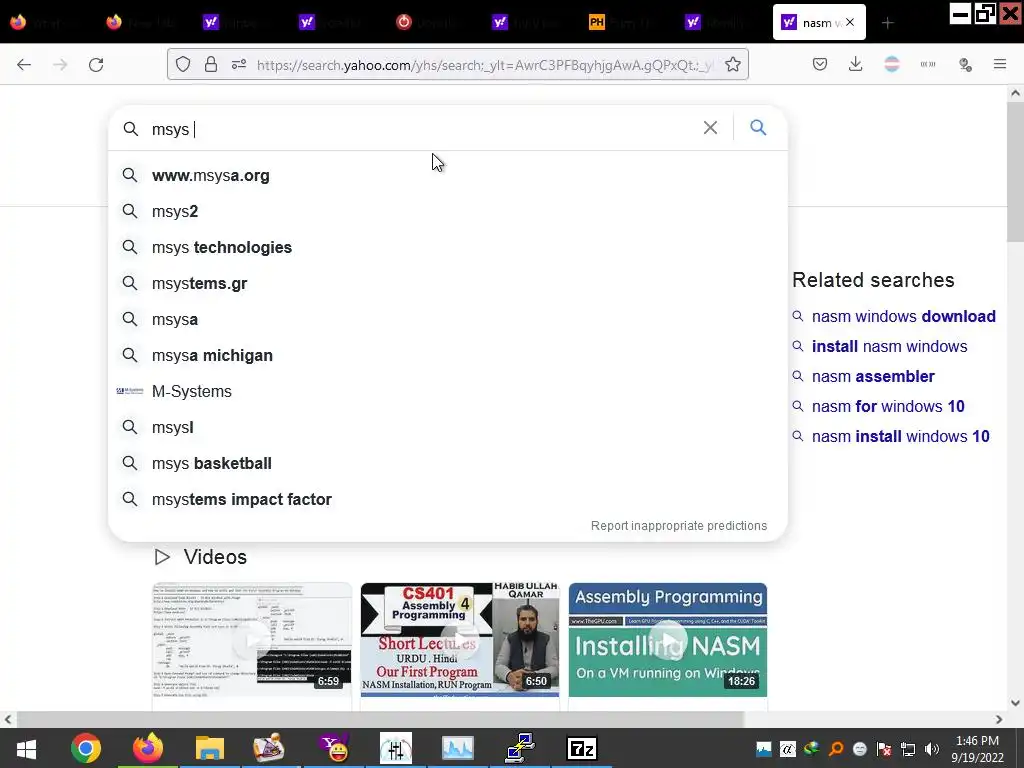Click horizontal scrollbar left arrow

(8, 719)
